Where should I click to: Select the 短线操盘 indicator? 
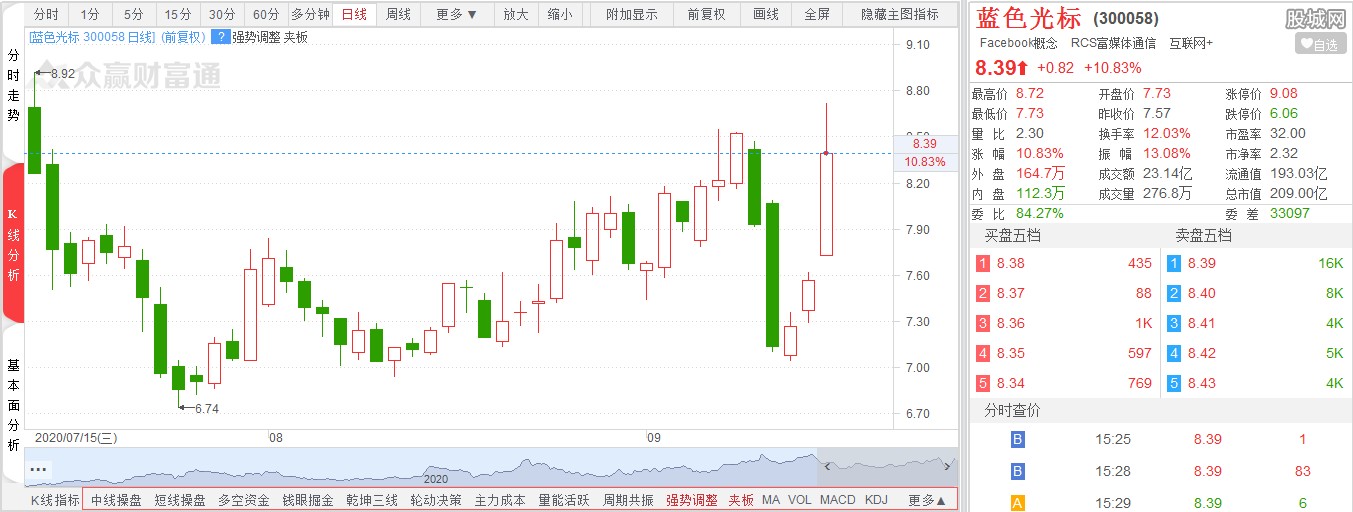(180, 500)
